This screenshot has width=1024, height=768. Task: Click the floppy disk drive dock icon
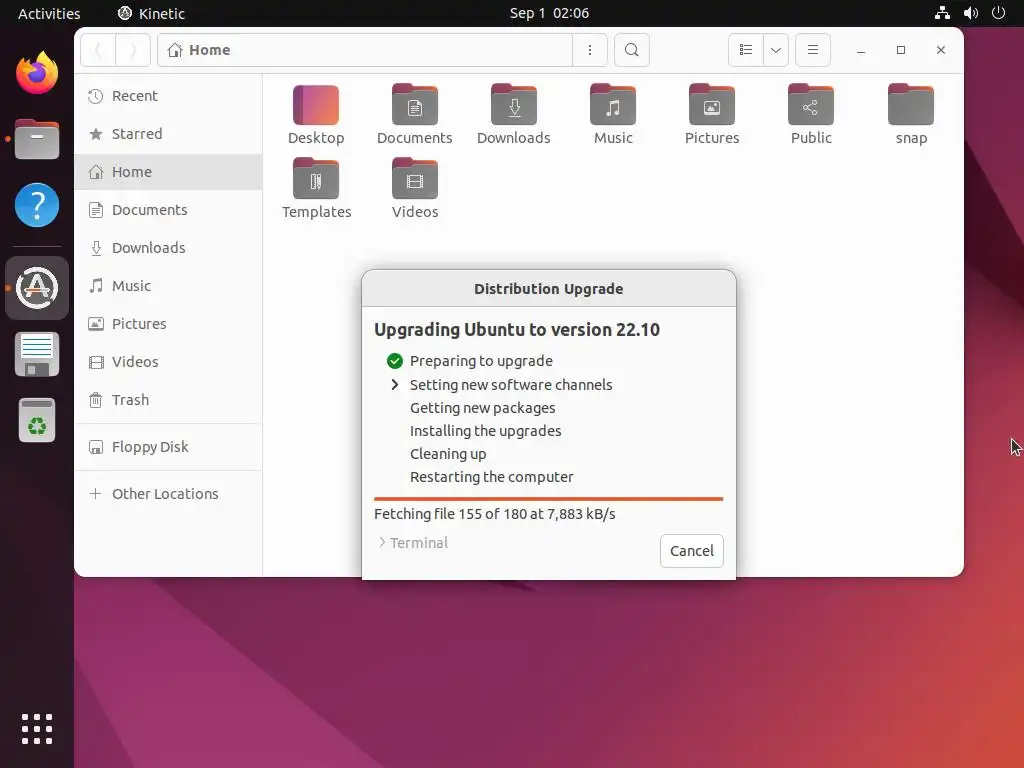click(37, 354)
